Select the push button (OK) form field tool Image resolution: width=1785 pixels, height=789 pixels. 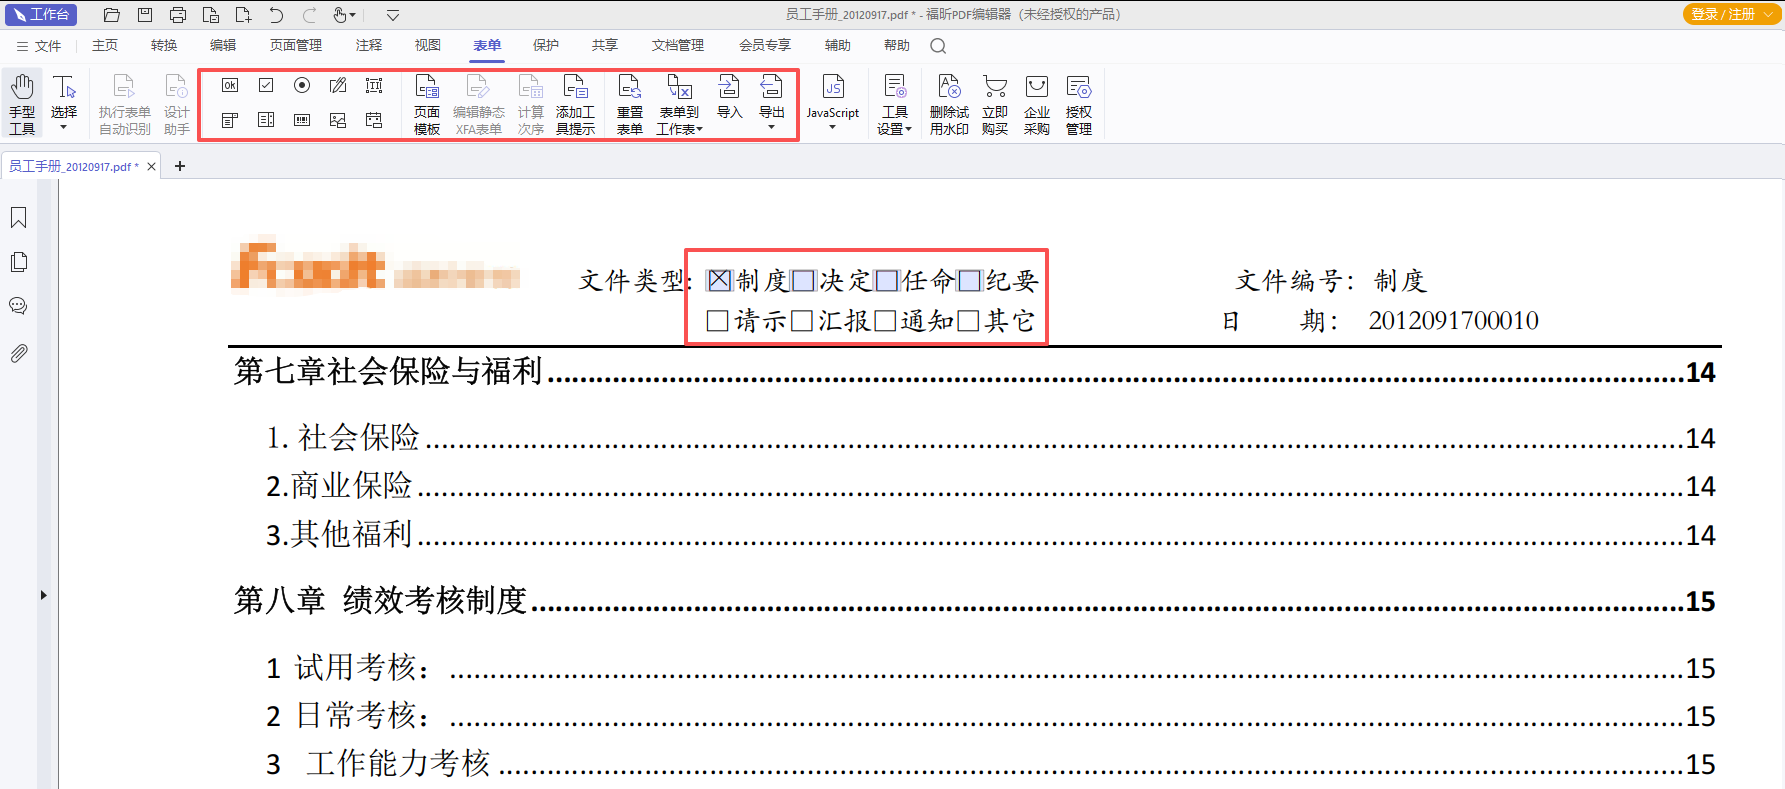[230, 86]
